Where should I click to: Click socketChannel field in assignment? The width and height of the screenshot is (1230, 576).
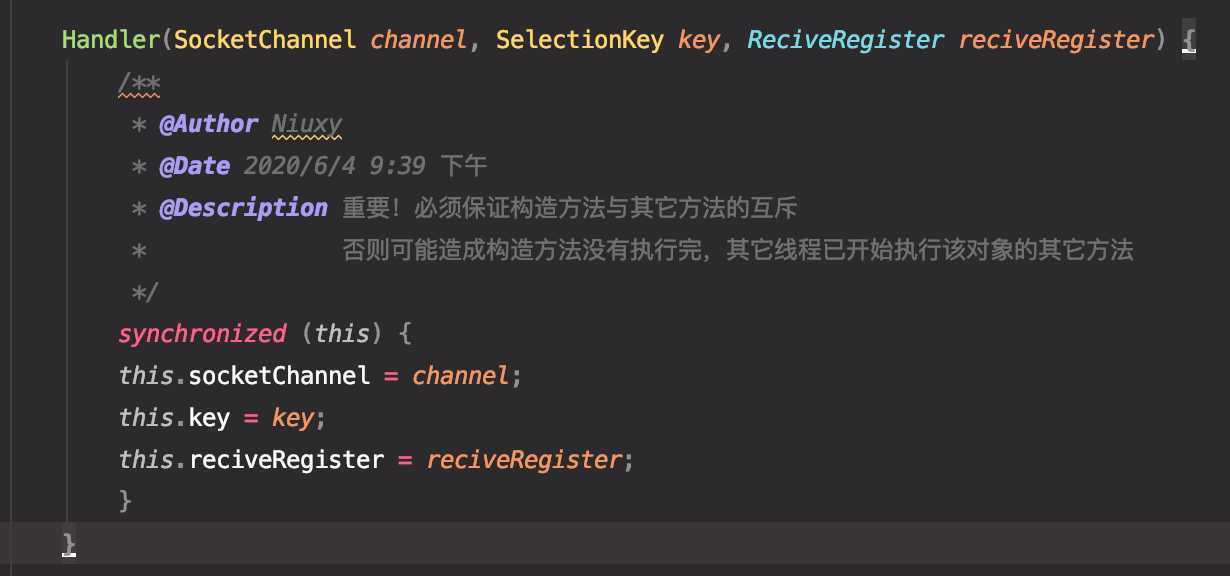coord(279,376)
